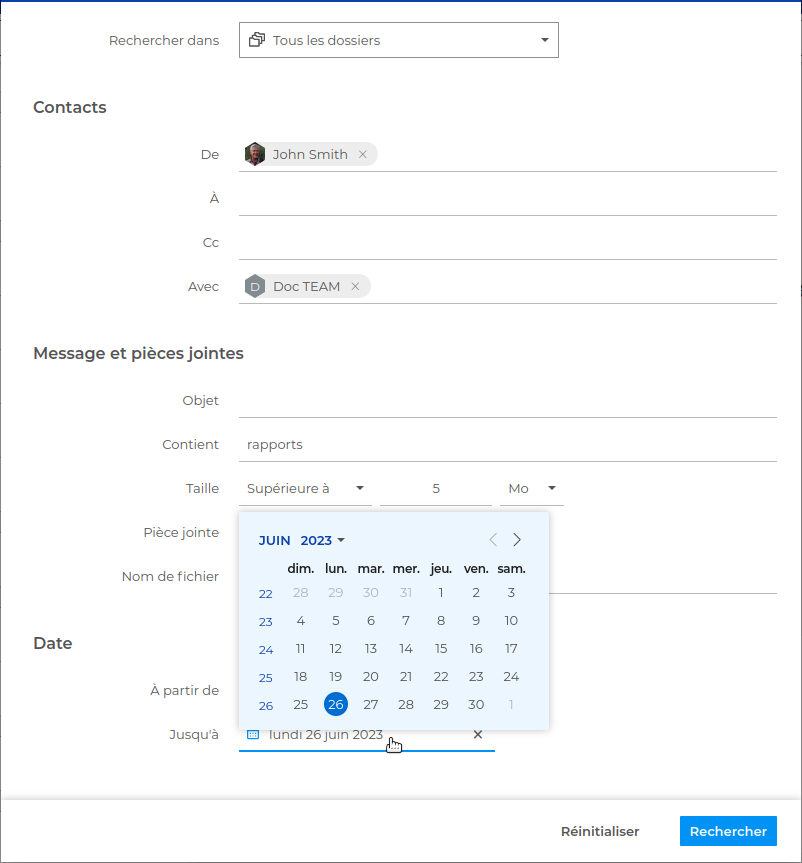Viewport: 802px width, 863px height.
Task: Remove John Smith from De field
Action: 362,155
